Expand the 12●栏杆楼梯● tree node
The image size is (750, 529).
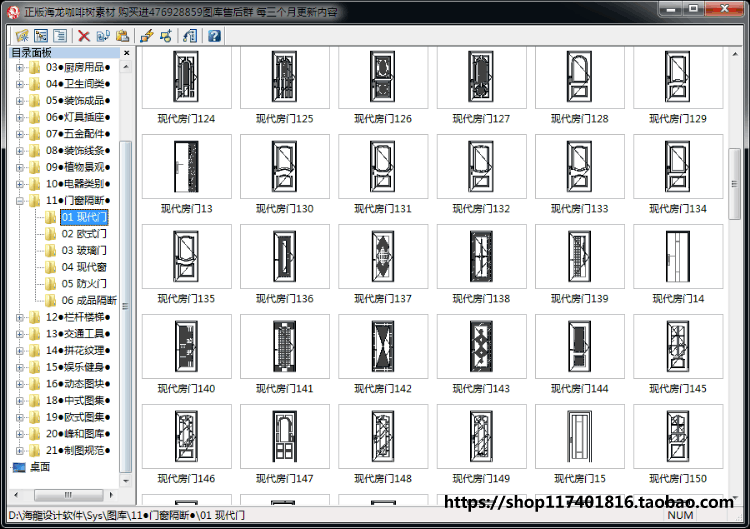[20, 318]
